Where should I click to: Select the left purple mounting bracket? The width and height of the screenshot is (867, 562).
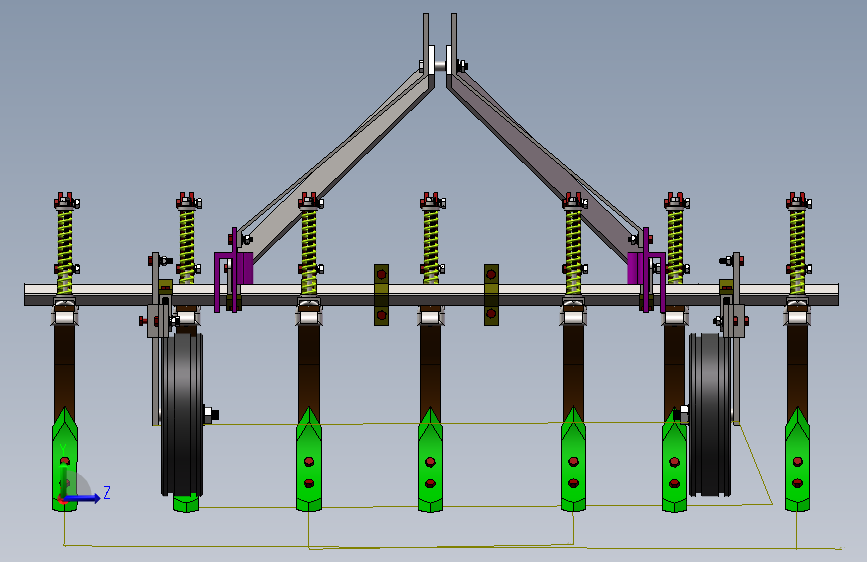(233, 270)
